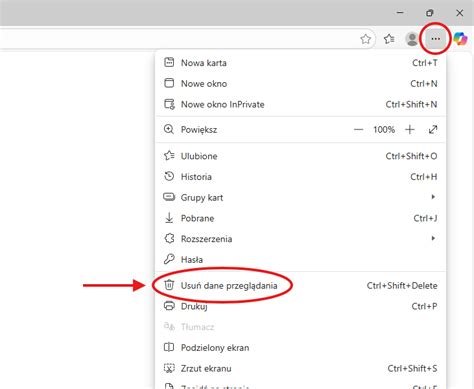Click the Ctrl+T shortcut text
This screenshot has height=389, width=474.
425,63
